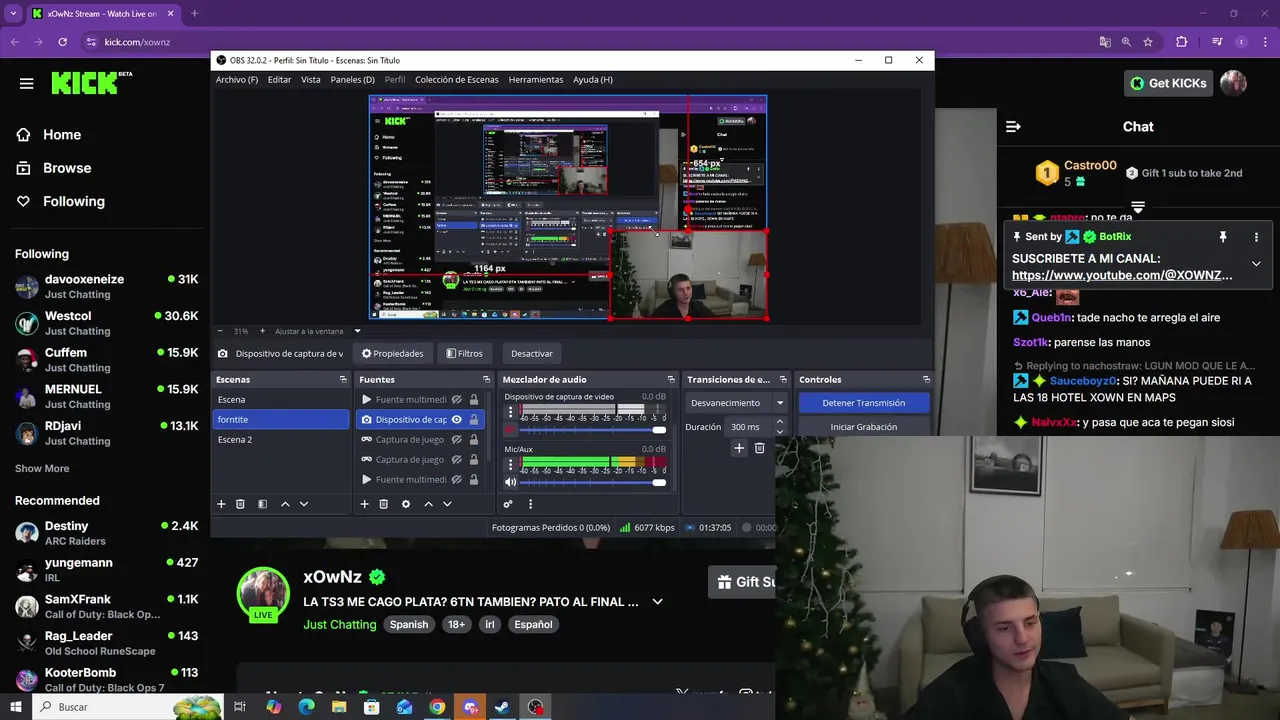Click Filtros button in source toolbar
The image size is (1280, 720).
tap(464, 353)
